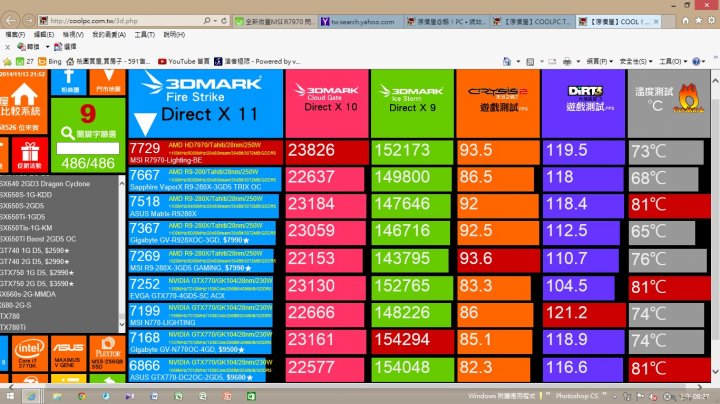
Task: Open the browser Home icon
Action: 686,20
